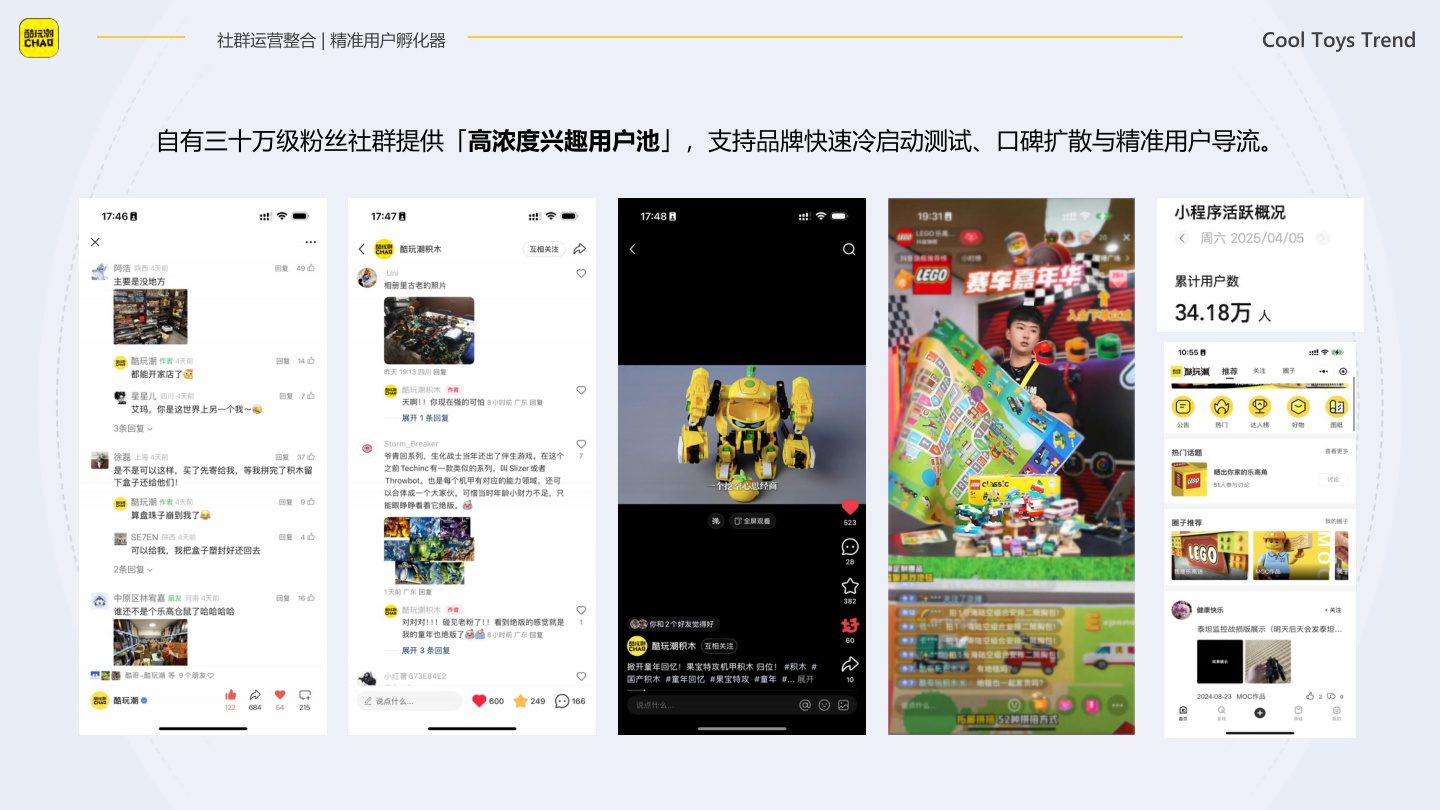This screenshot has height=810, width=1440.
Task: Tap the share arrow showing 684
Action: click(x=255, y=695)
